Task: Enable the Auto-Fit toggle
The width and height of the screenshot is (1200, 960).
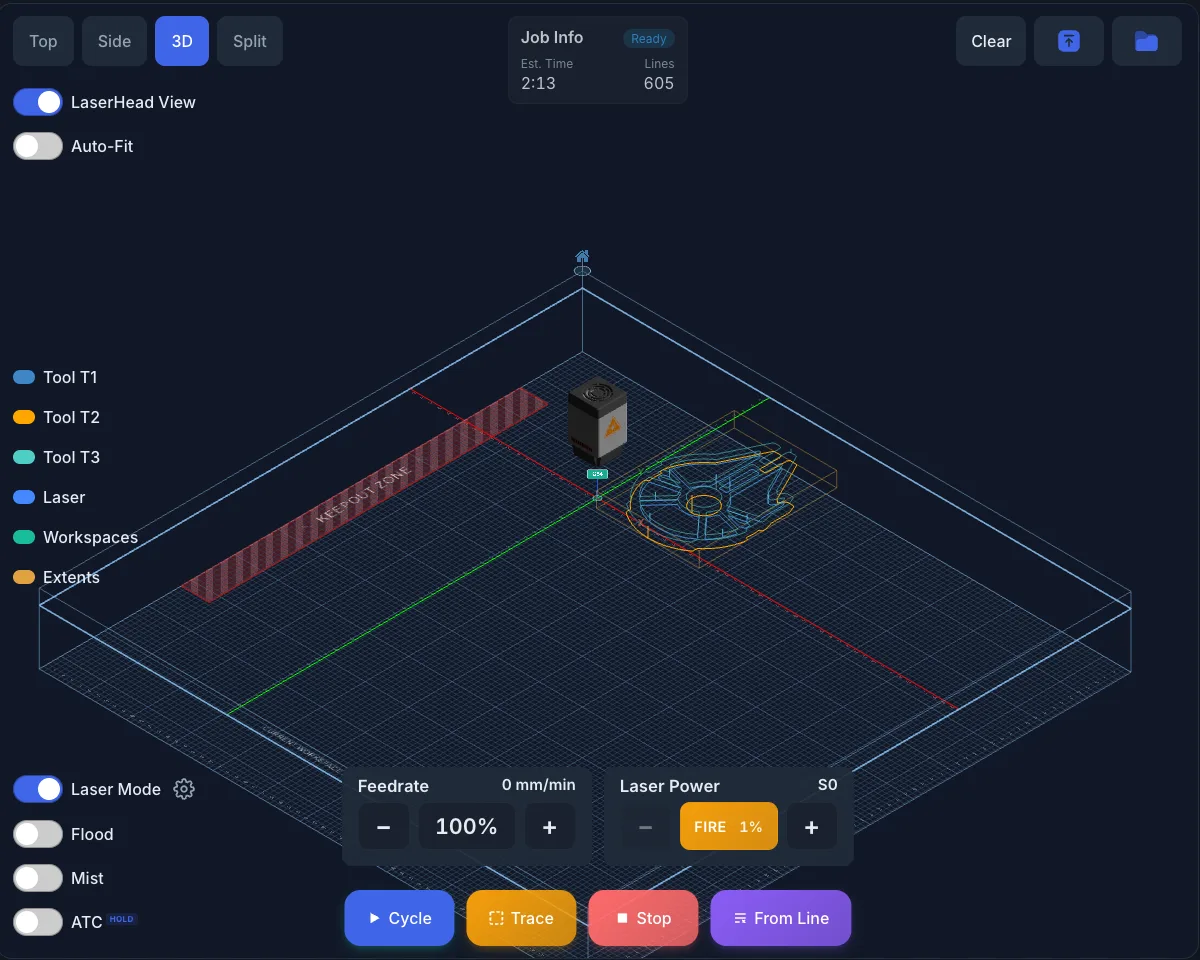Action: [x=38, y=146]
